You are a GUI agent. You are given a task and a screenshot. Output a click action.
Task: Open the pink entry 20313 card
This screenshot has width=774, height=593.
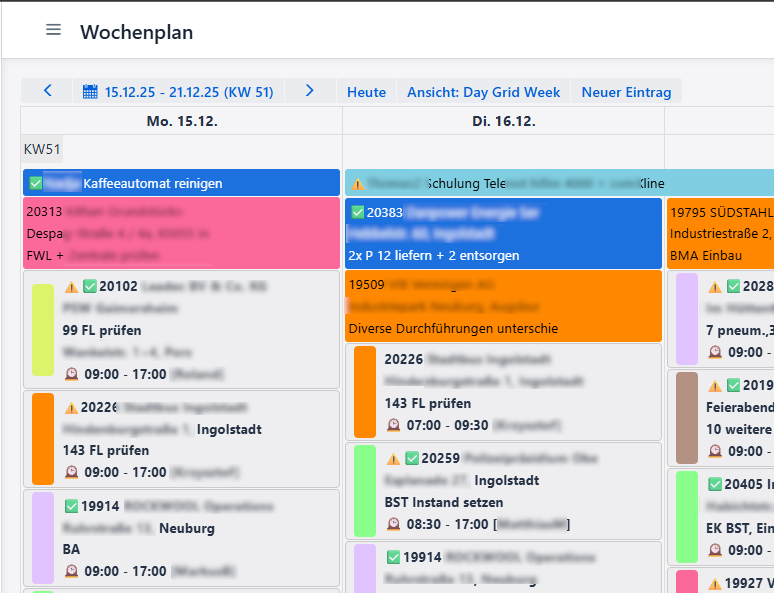pos(181,233)
